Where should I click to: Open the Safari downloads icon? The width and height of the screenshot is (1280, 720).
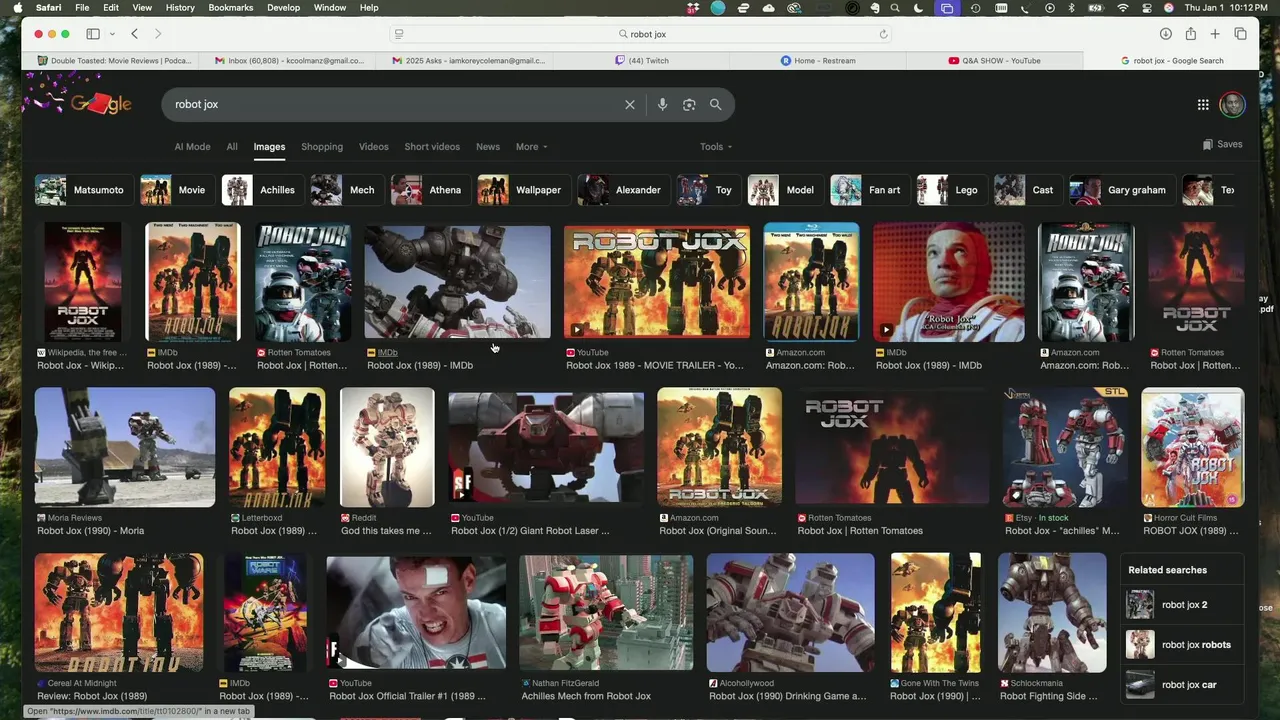1166,34
